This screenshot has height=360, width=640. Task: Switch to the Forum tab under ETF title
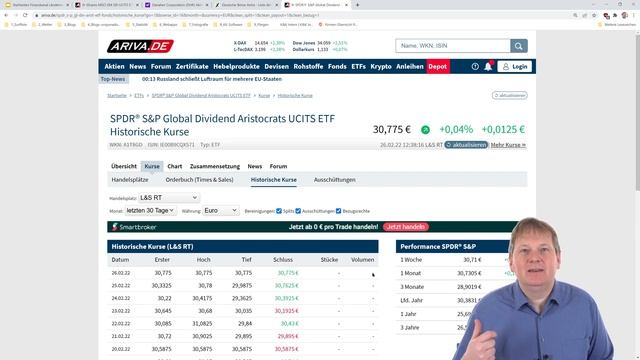[278, 166]
